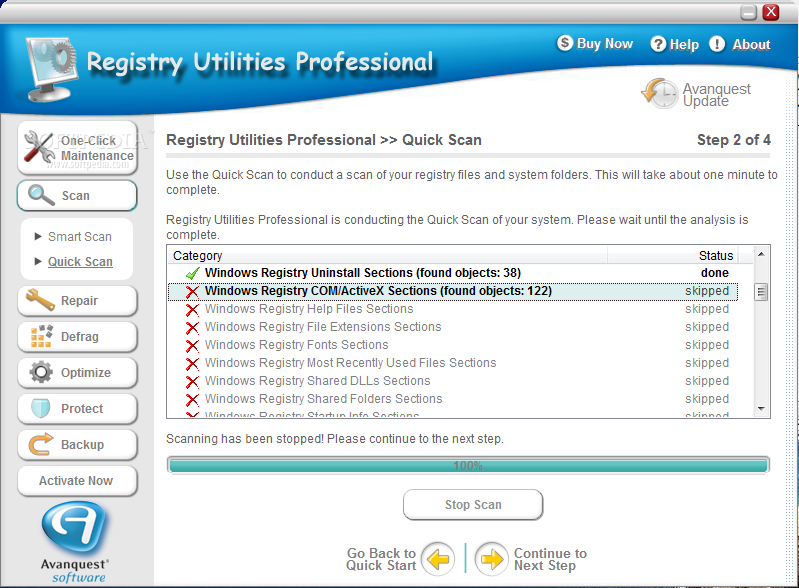Screen dimensions: 799x588
Task: Close the Registry Utilities window
Action: point(771,12)
